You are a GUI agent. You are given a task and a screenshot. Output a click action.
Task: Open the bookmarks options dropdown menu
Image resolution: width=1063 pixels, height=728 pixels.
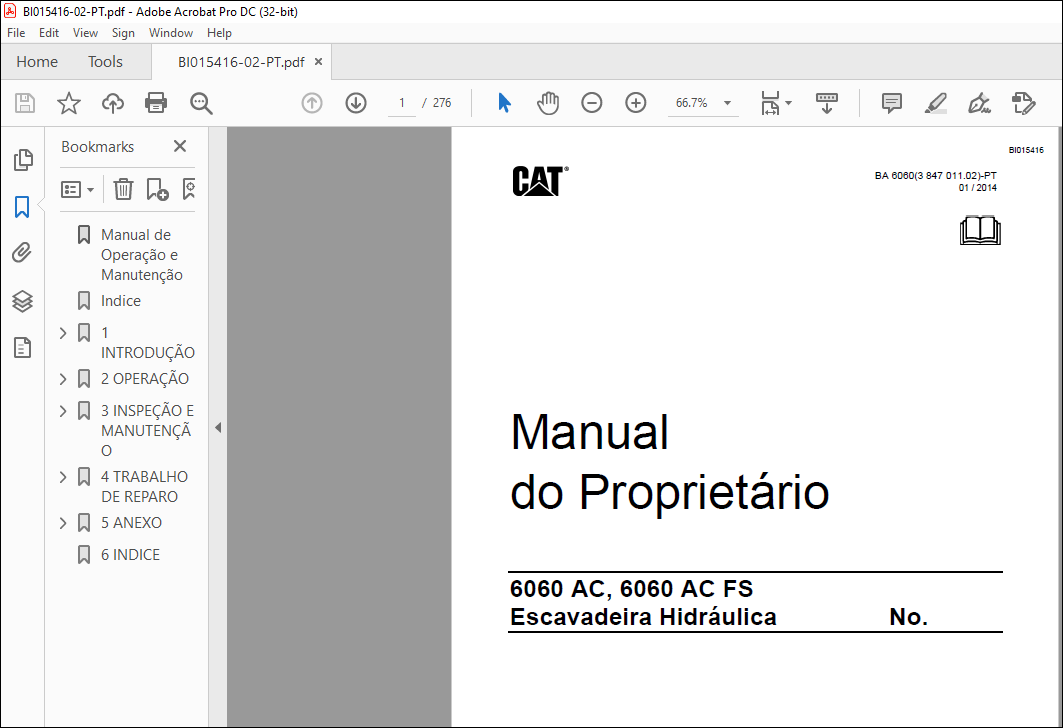coord(77,189)
